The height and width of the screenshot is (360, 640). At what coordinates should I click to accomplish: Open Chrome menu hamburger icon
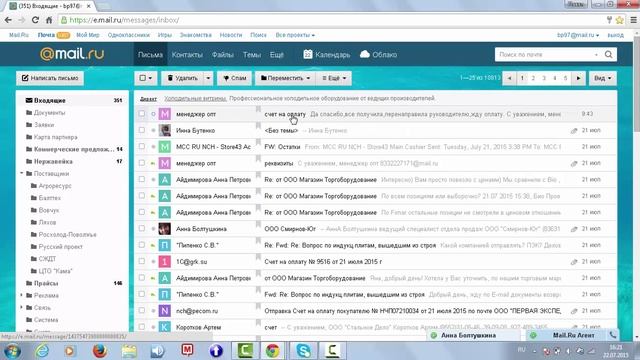(633, 20)
